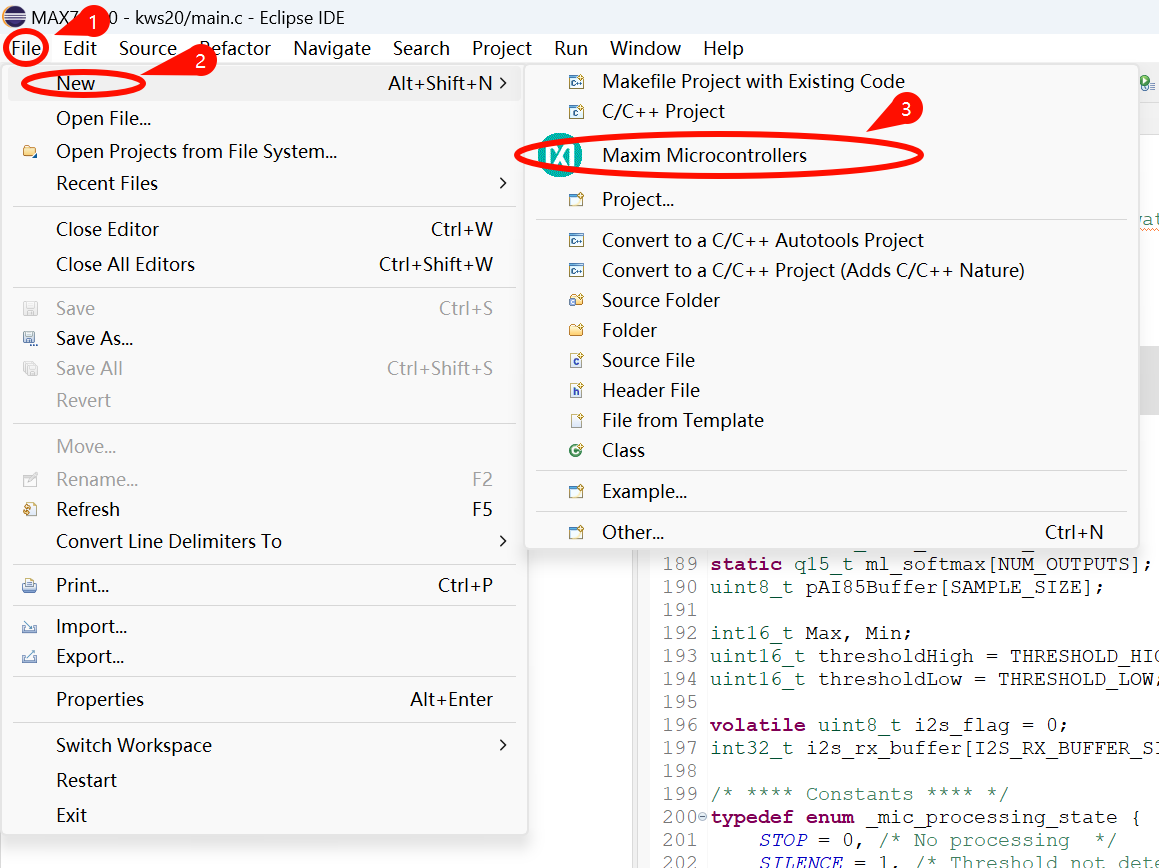Click the Import... icon
1159x868 pixels.
pyautogui.click(x=30, y=627)
